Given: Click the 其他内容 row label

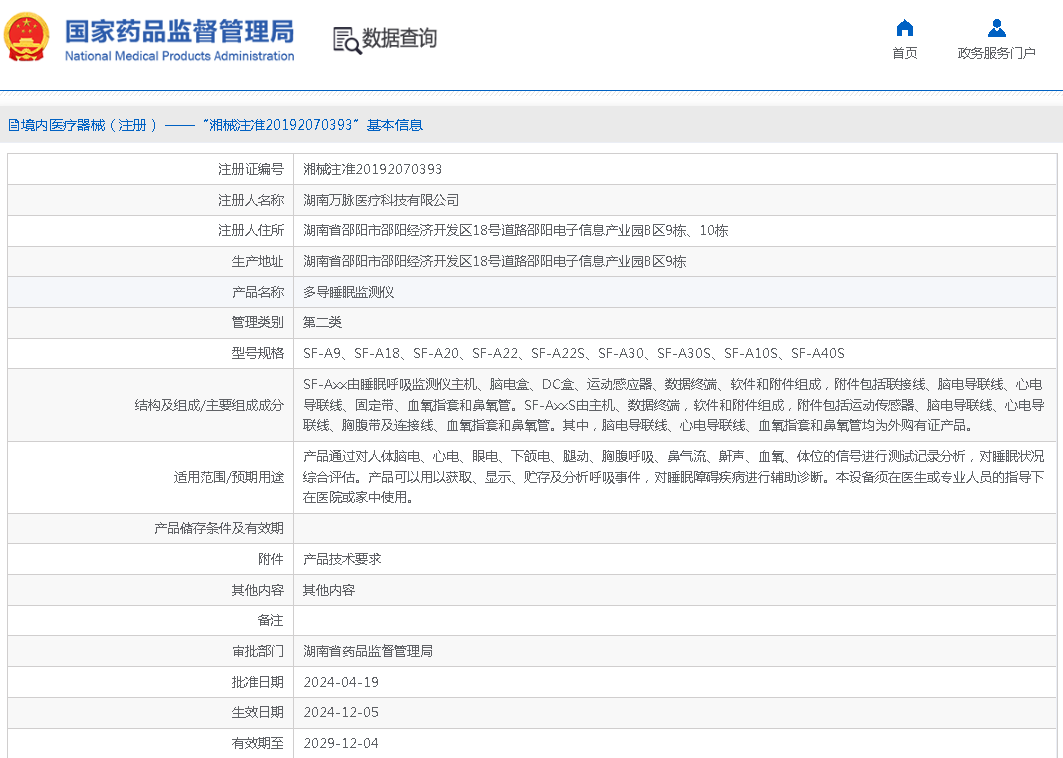Looking at the screenshot, I should pyautogui.click(x=258, y=590).
